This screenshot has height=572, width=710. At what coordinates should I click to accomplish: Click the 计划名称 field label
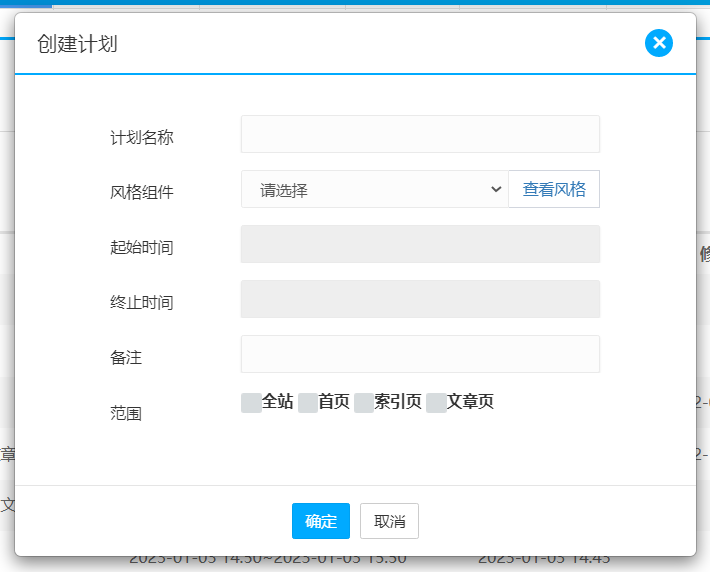point(142,138)
